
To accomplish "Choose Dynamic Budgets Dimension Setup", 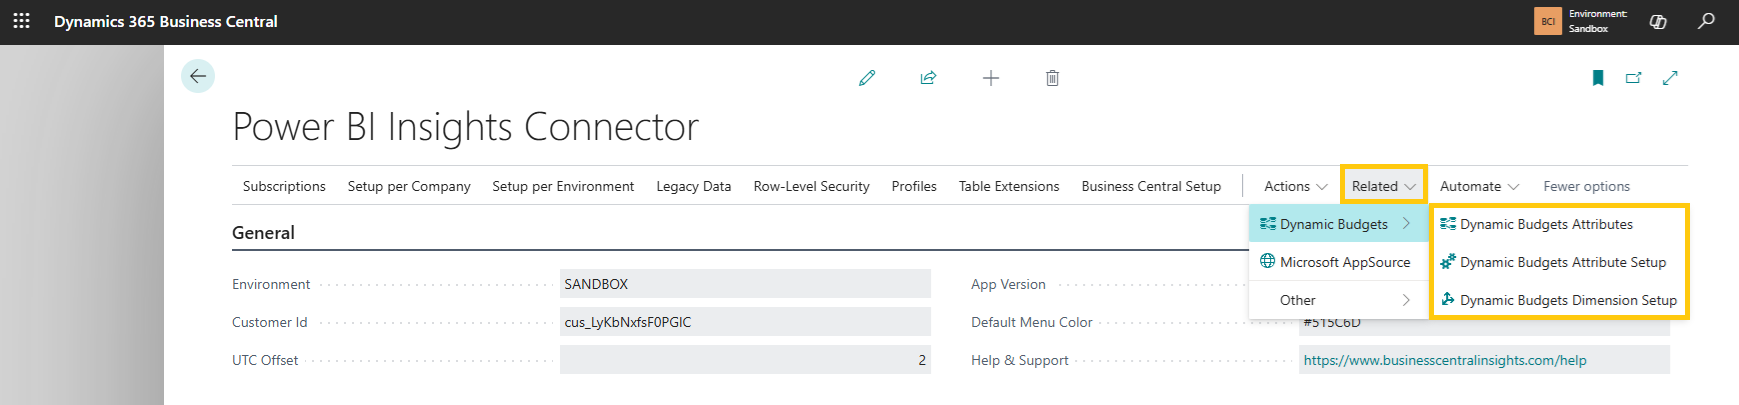I will click(1567, 300).
